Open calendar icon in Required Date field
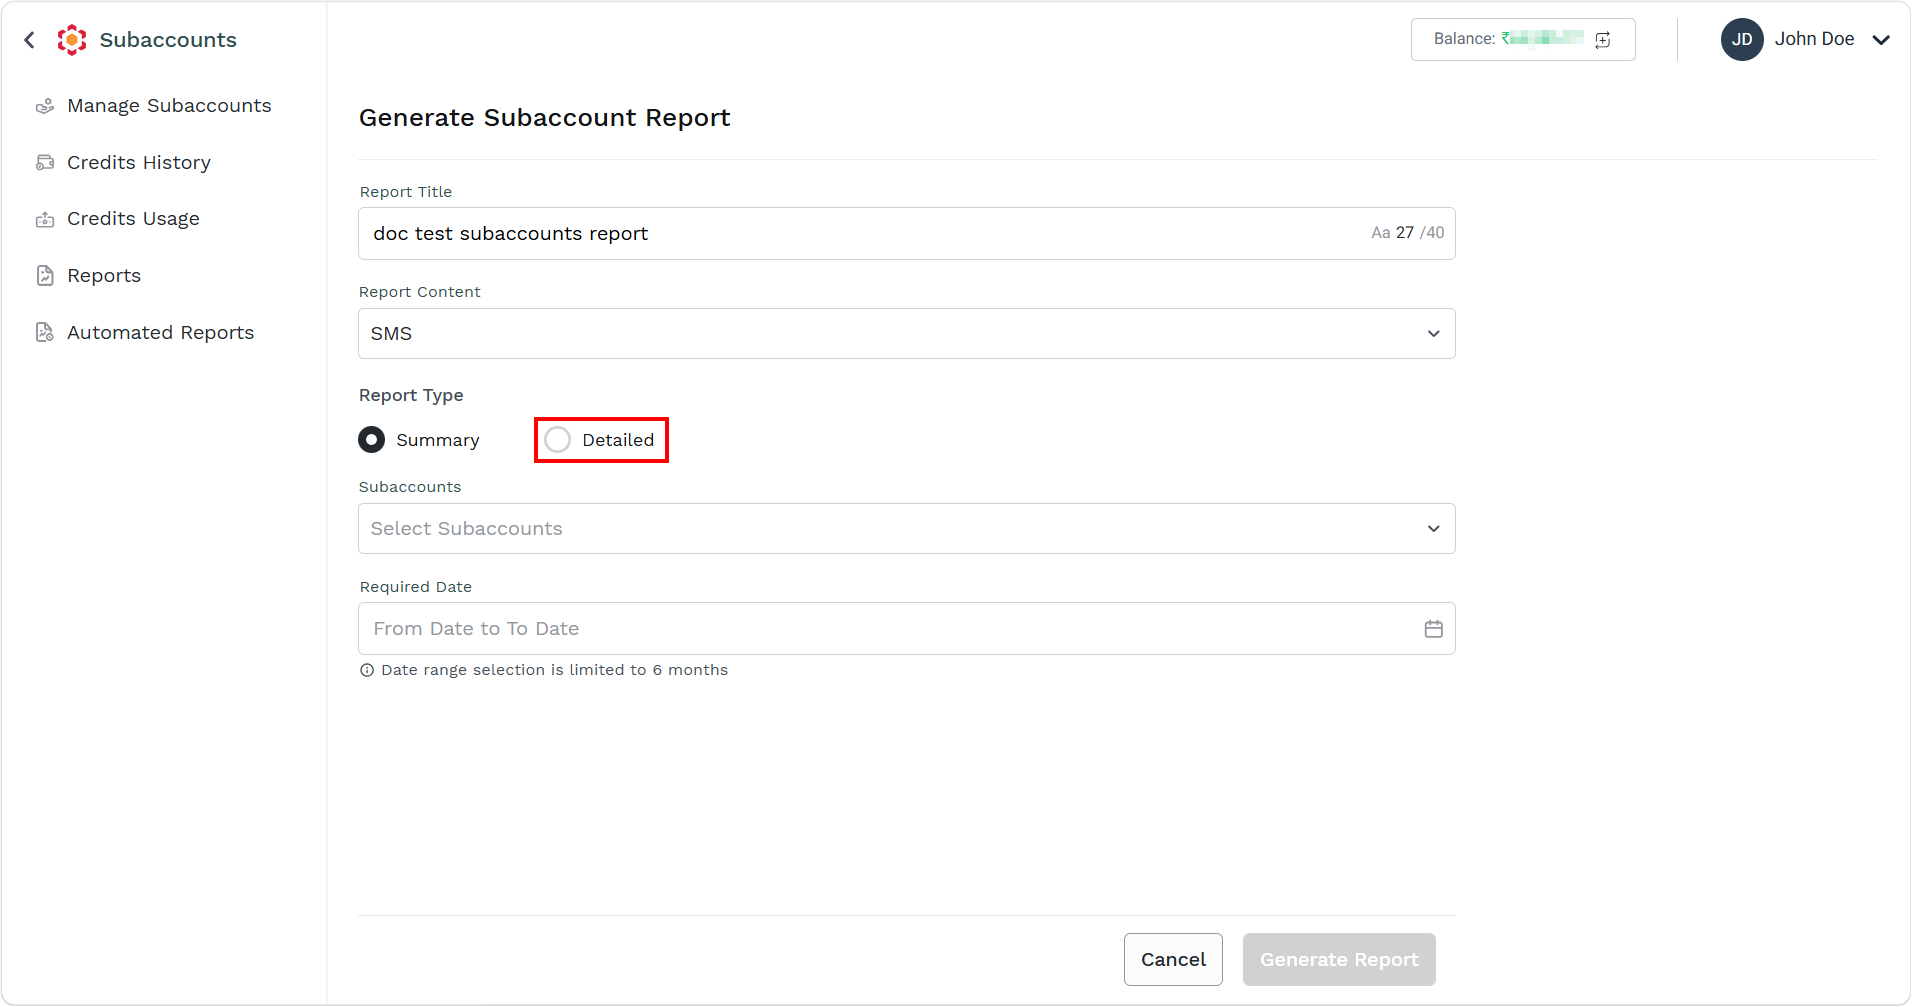Viewport: 1912px width, 1007px height. pyautogui.click(x=1433, y=629)
